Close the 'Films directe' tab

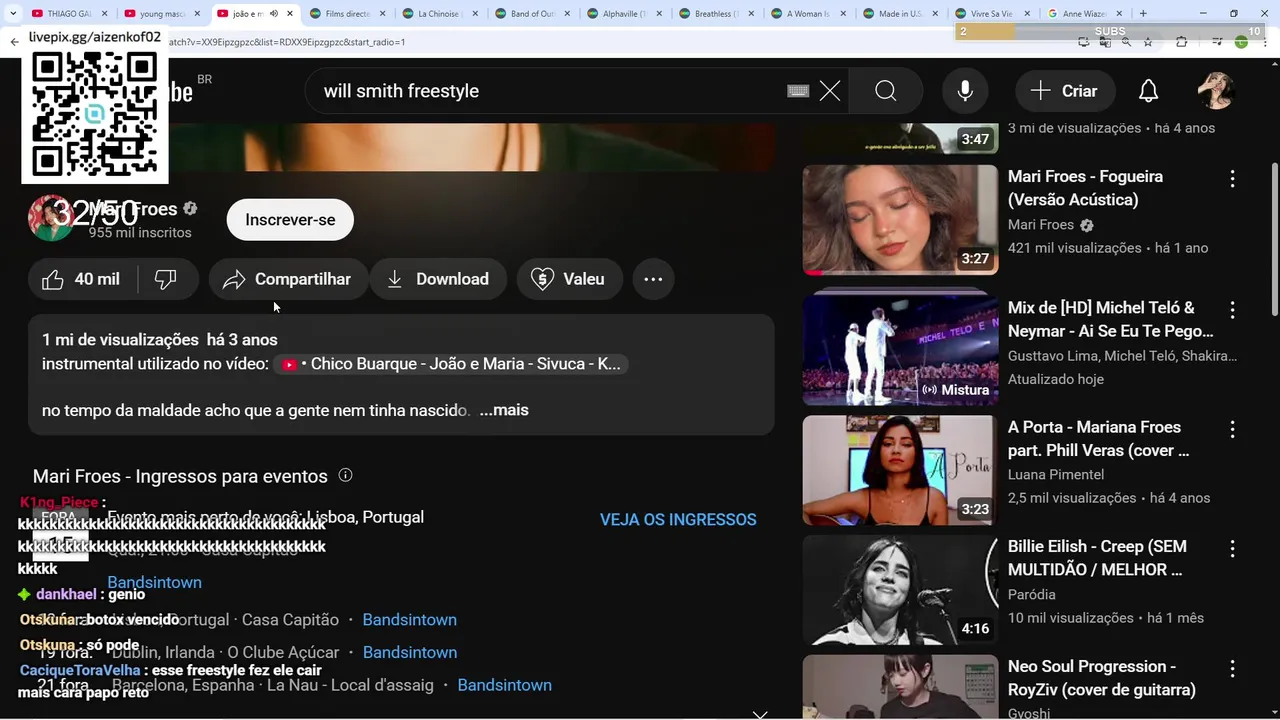tap(382, 14)
